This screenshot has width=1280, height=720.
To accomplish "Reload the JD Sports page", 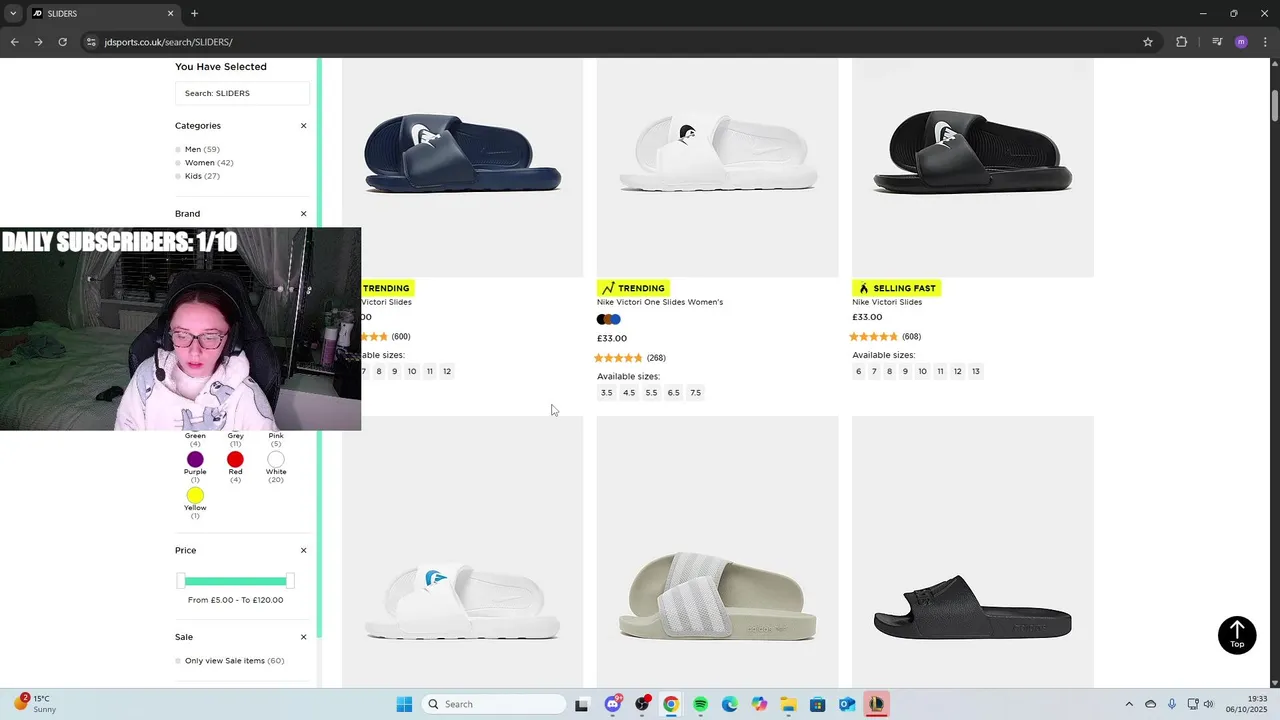I will tap(62, 42).
